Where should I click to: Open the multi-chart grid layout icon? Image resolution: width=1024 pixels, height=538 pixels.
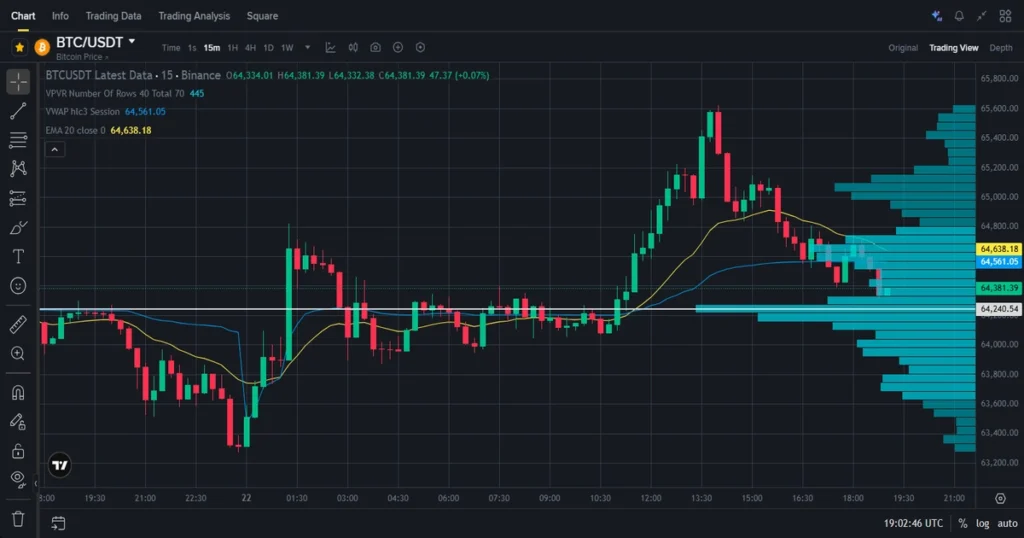1005,16
